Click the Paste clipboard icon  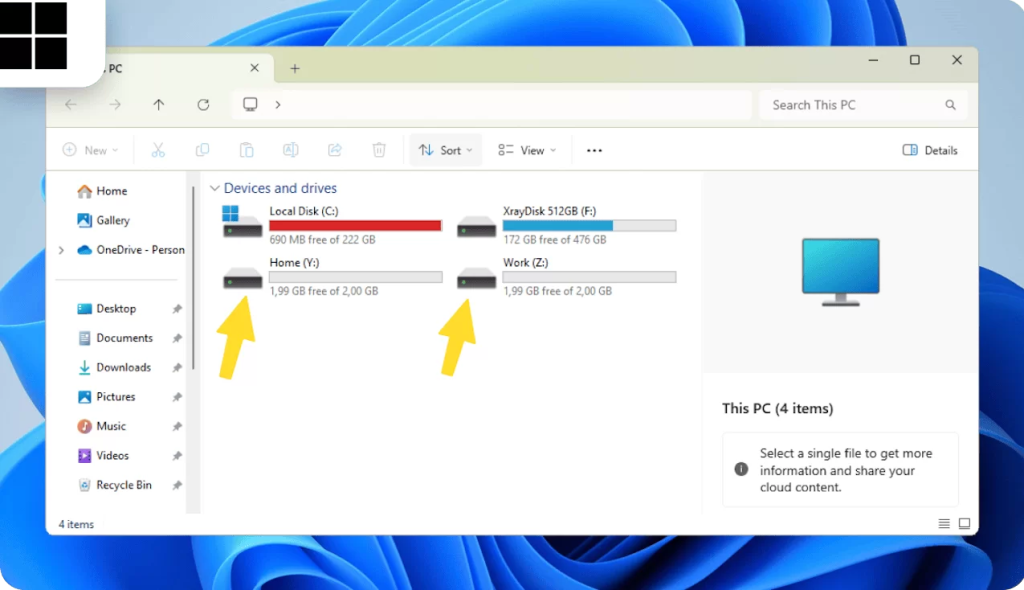click(246, 150)
